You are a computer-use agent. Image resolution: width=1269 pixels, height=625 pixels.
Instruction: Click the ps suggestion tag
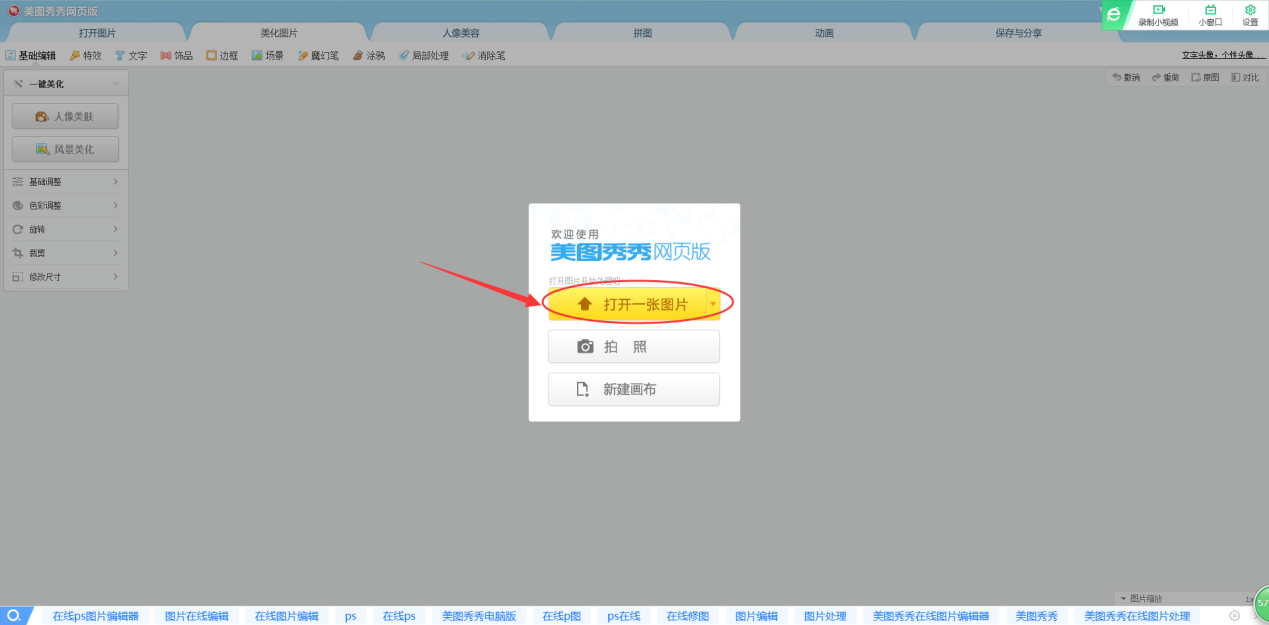[x=350, y=616]
